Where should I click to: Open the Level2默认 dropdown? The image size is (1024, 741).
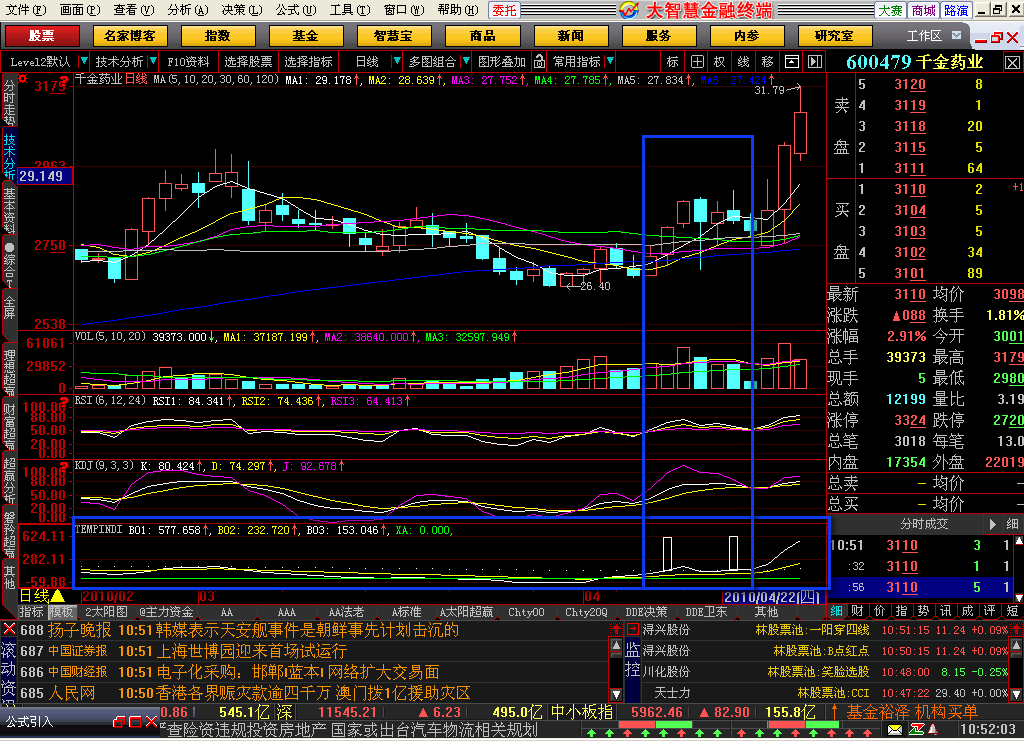coord(82,62)
